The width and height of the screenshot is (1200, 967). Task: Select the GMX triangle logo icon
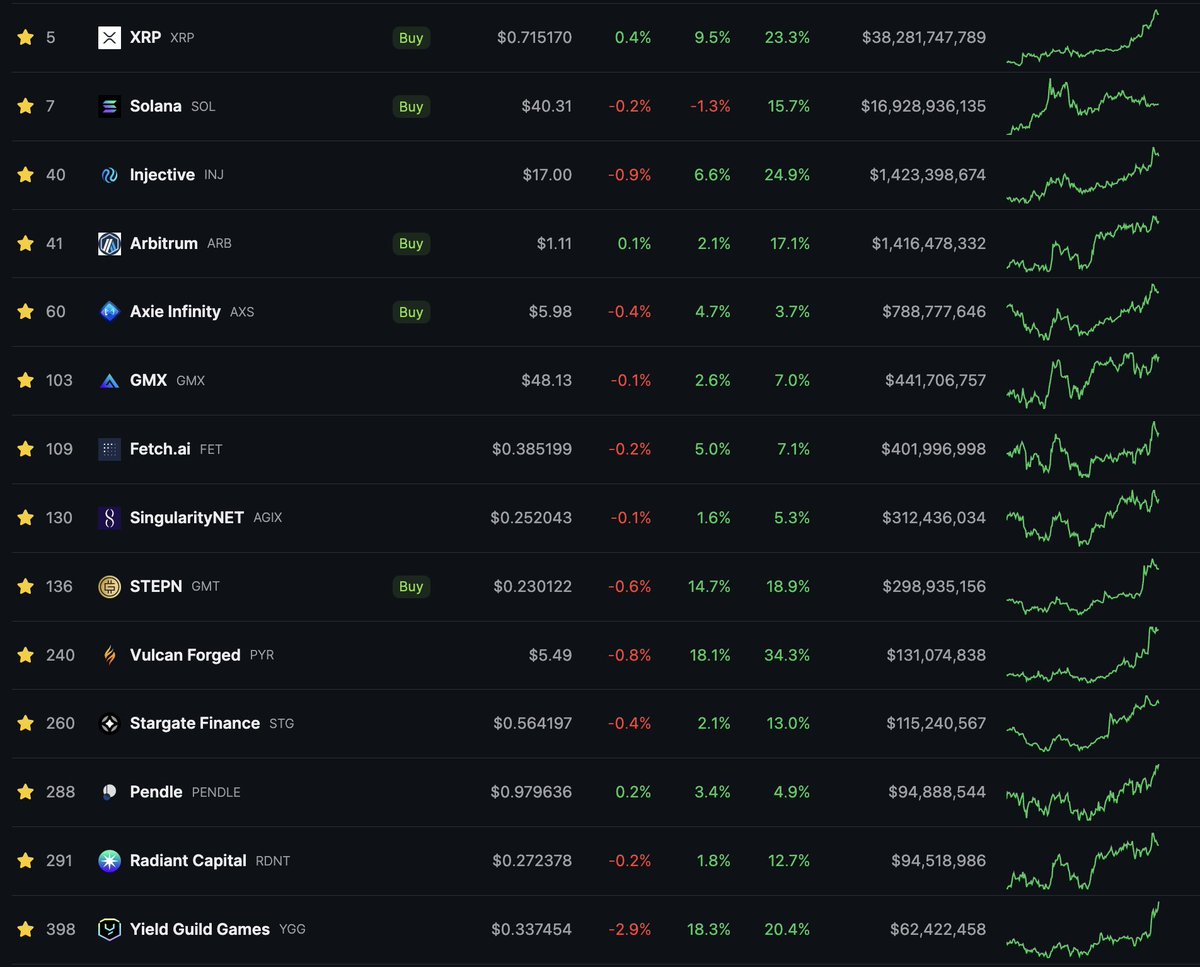[x=110, y=380]
